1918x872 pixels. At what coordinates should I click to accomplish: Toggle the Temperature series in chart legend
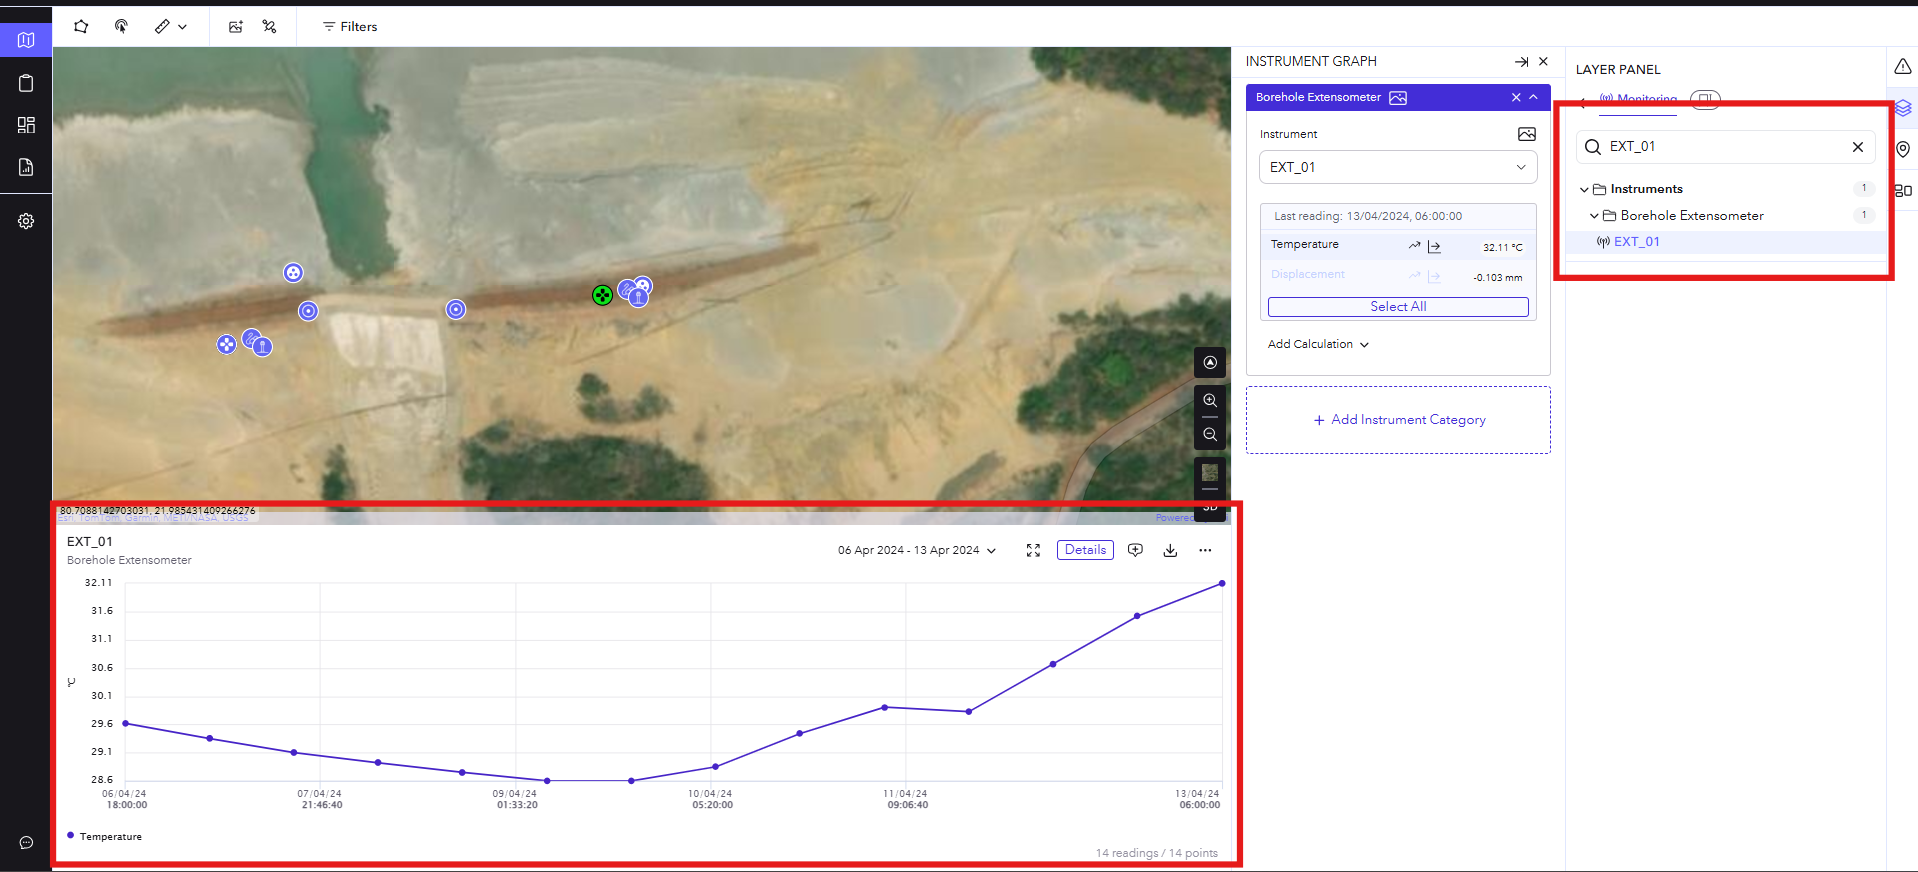point(105,836)
